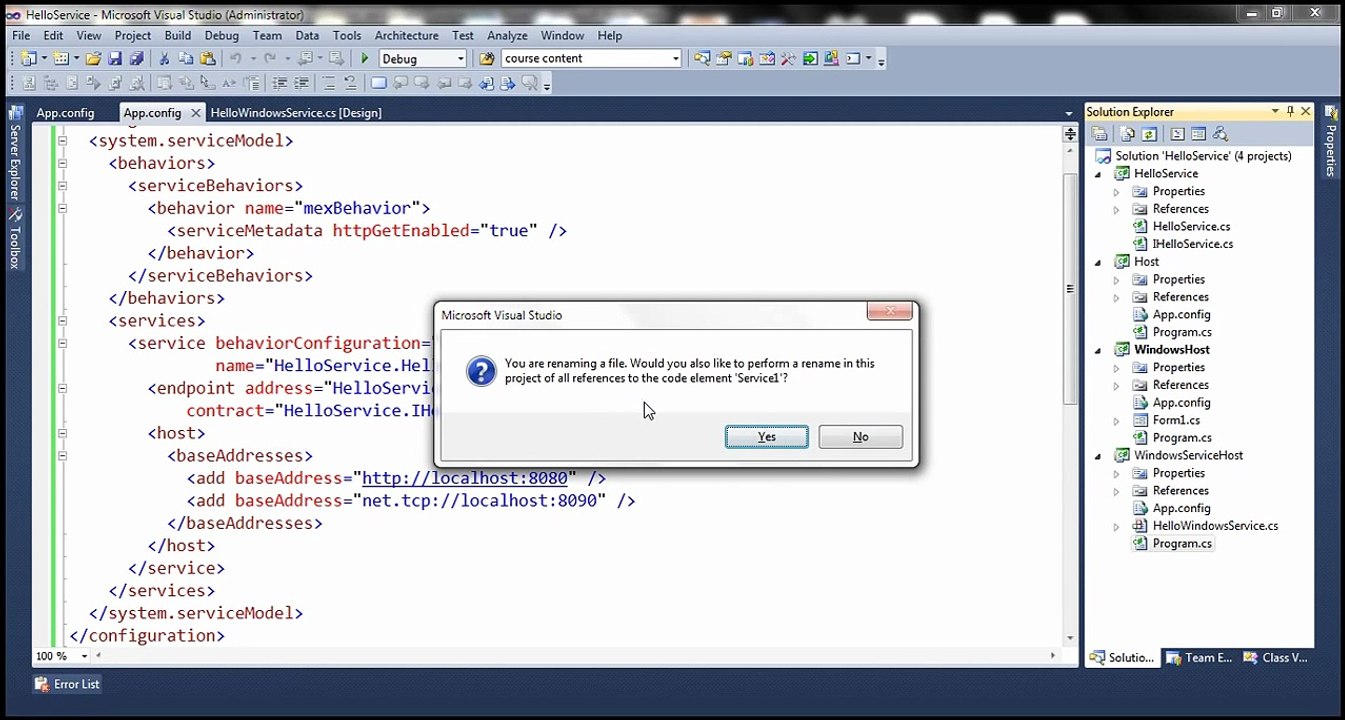Collapse the baseAddresses XML outline toggle
Screen dimensions: 1345x720
[62, 456]
